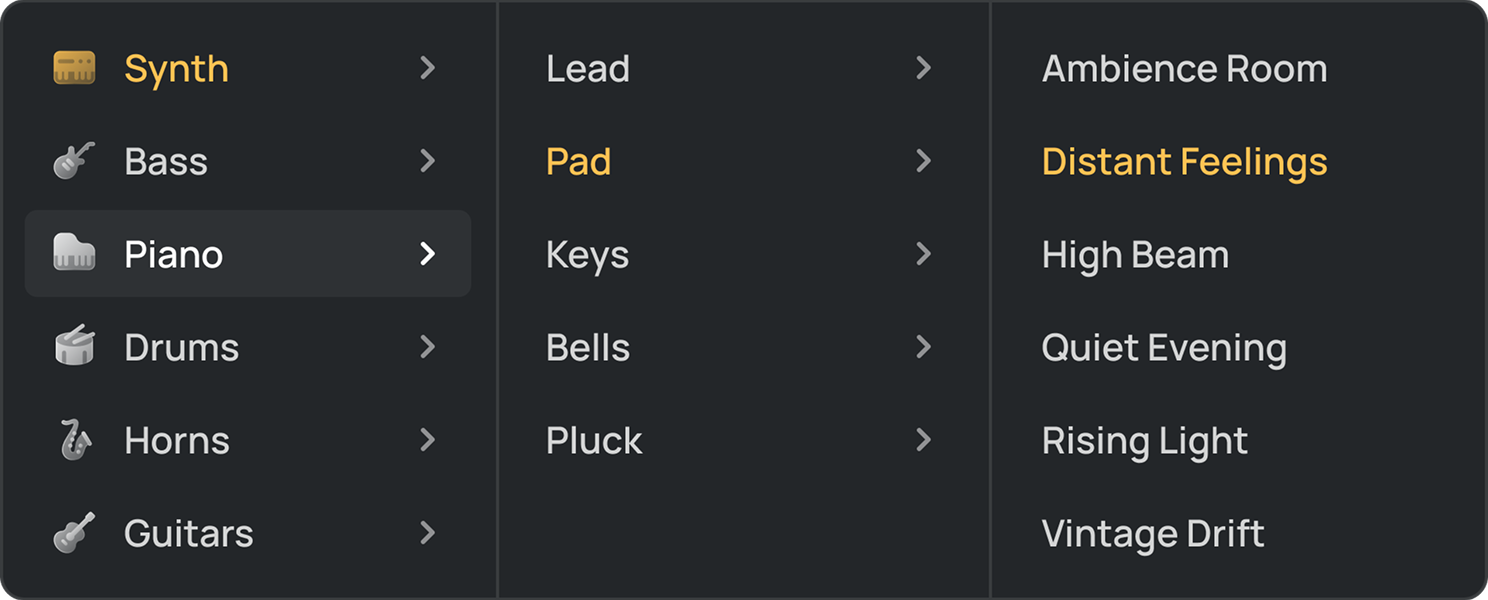Load the Distant Feelings preset
The height and width of the screenshot is (600, 1488).
(1184, 161)
